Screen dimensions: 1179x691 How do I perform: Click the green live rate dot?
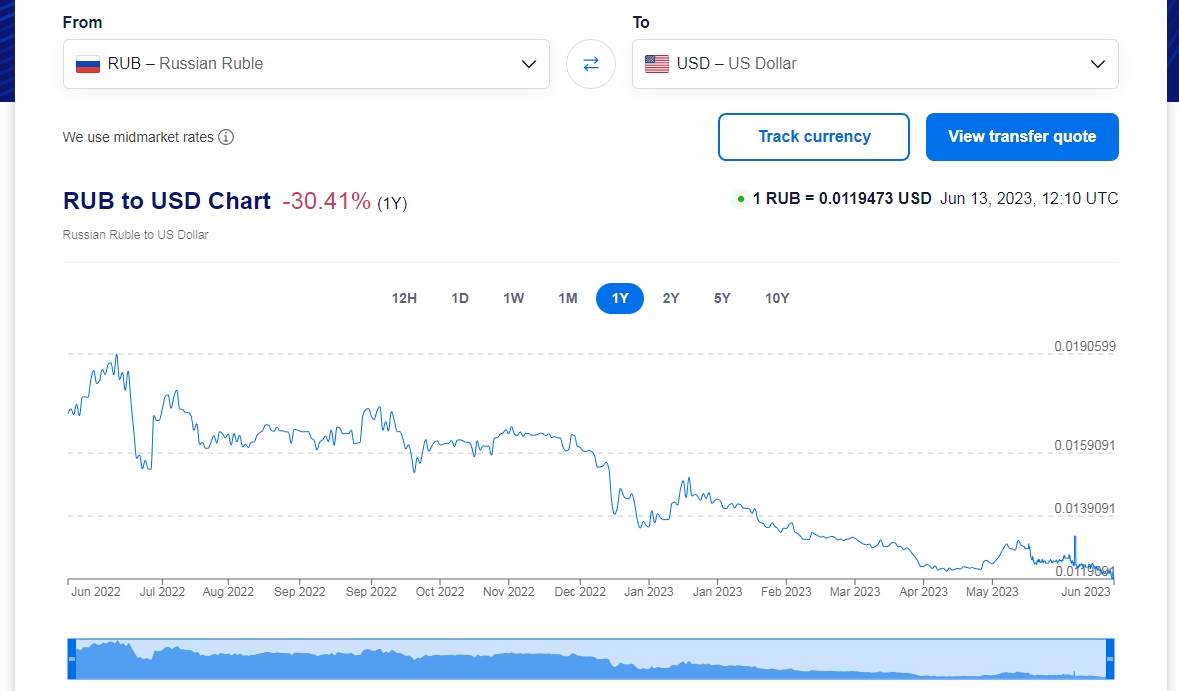point(741,199)
